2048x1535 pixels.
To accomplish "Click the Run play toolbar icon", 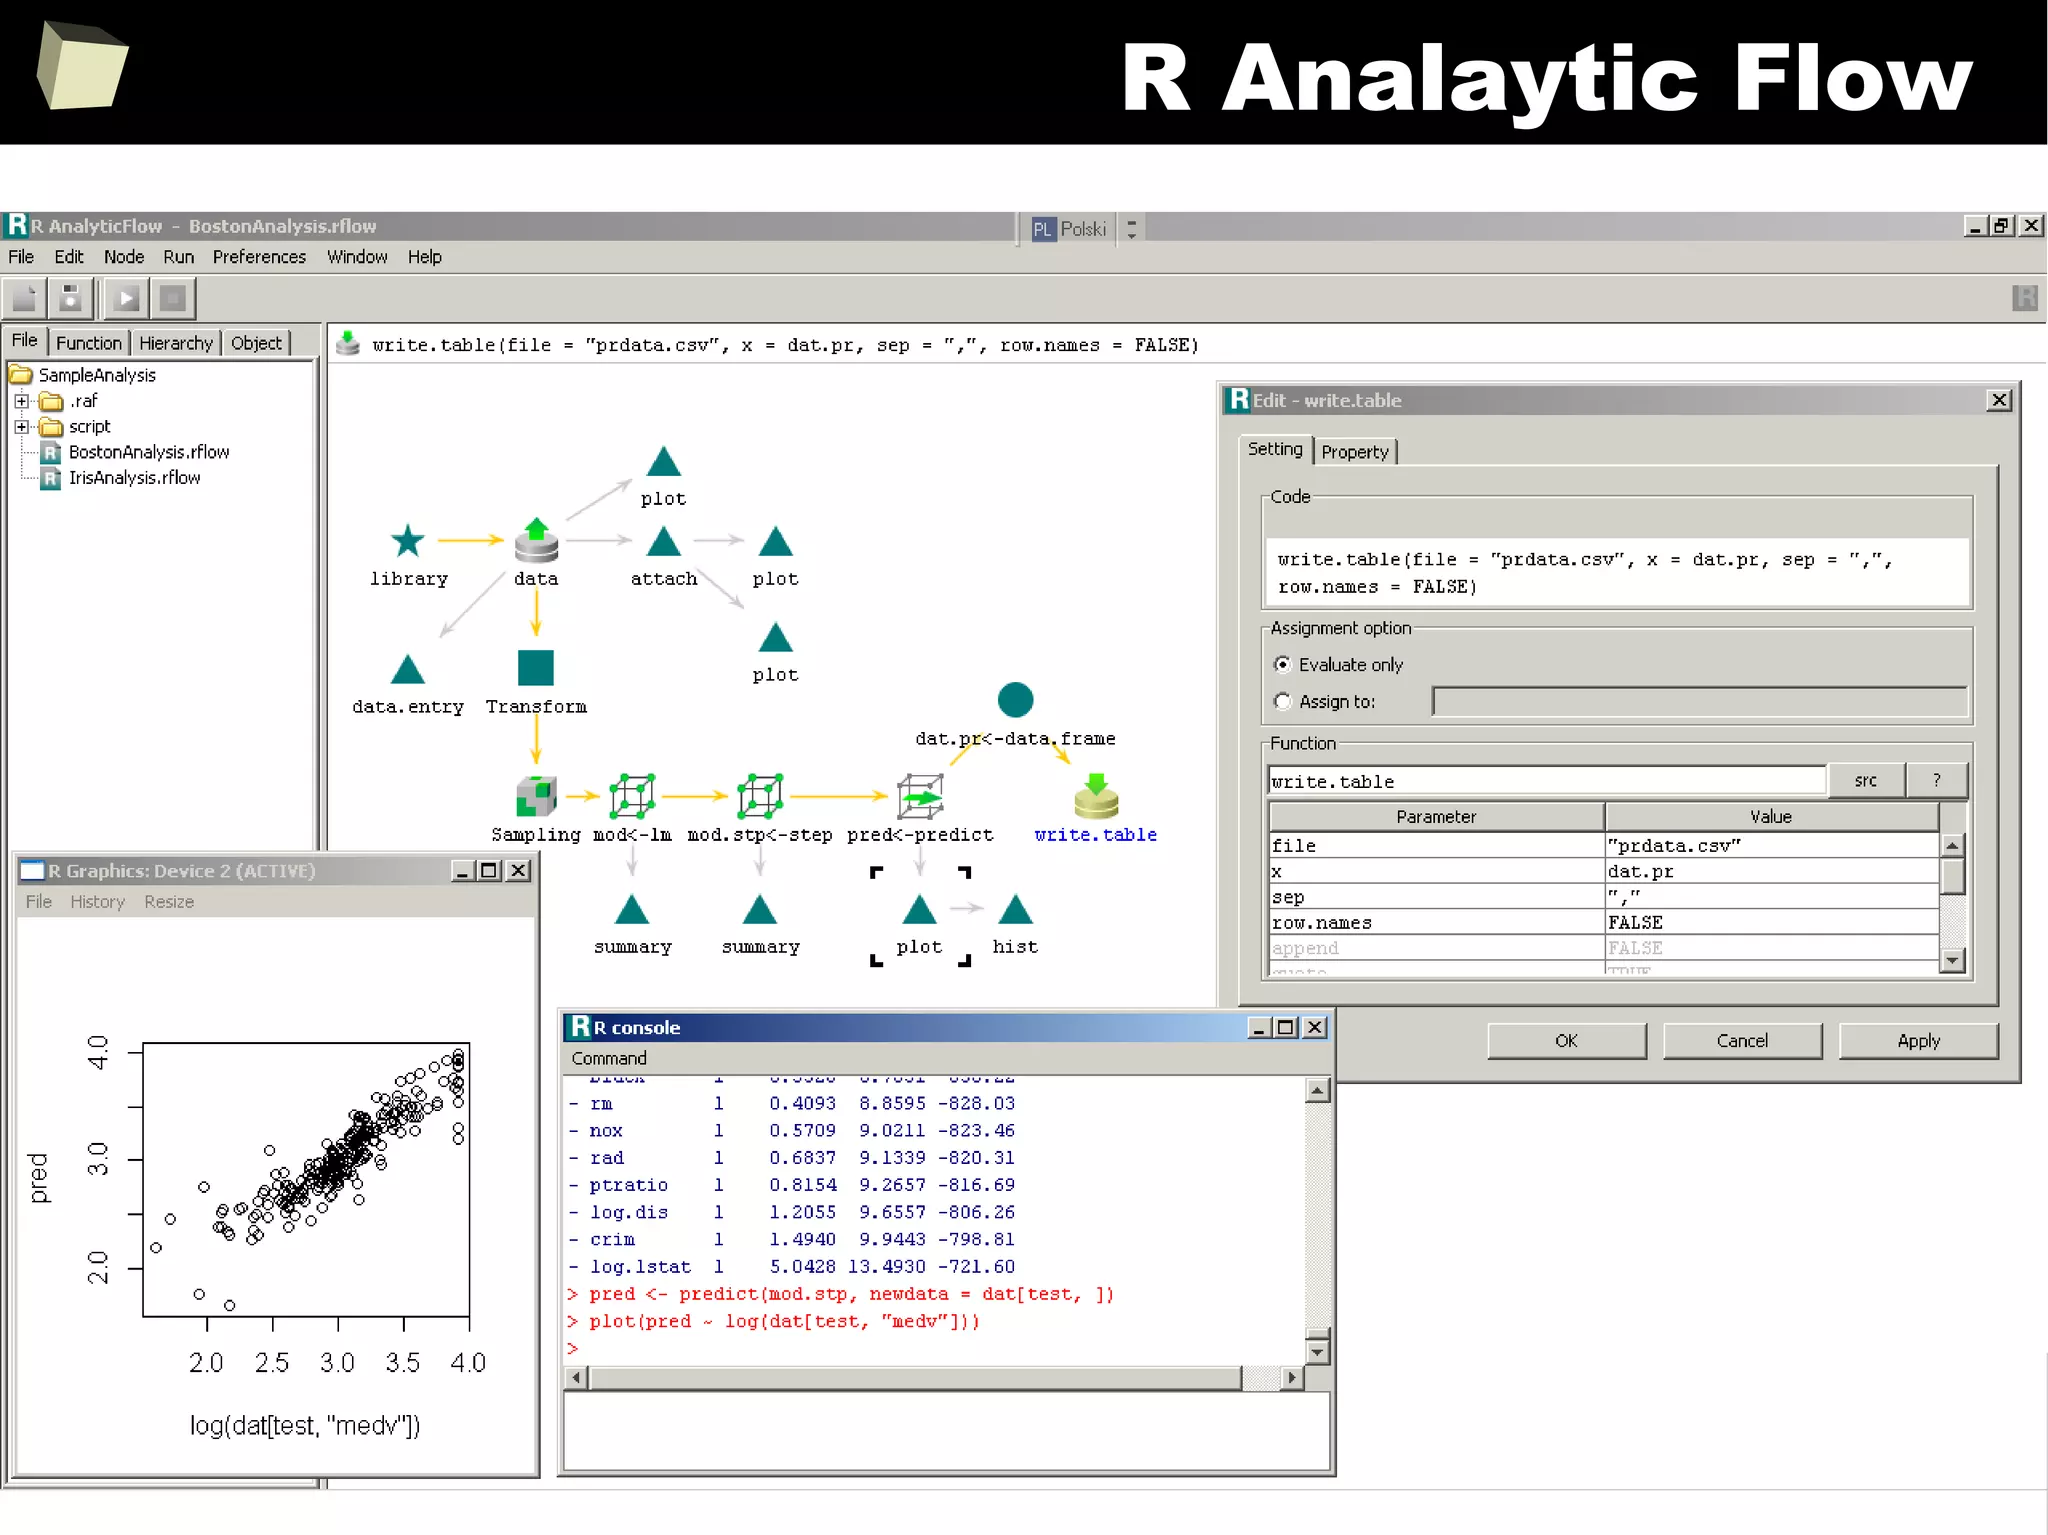I will coord(126,298).
